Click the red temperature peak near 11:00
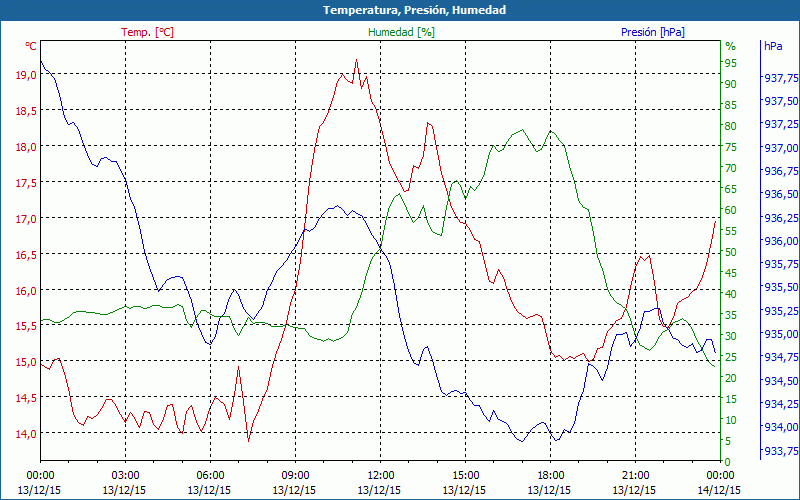The image size is (800, 500). click(356, 60)
